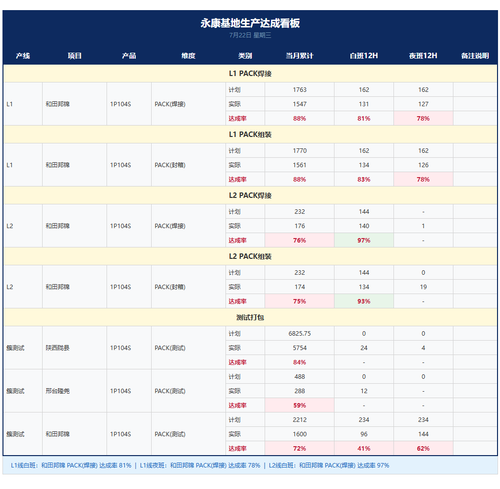Image resolution: width=500 pixels, height=489 pixels.
Task: Click the monthly actual value 288
Action: pyautogui.click(x=299, y=391)
